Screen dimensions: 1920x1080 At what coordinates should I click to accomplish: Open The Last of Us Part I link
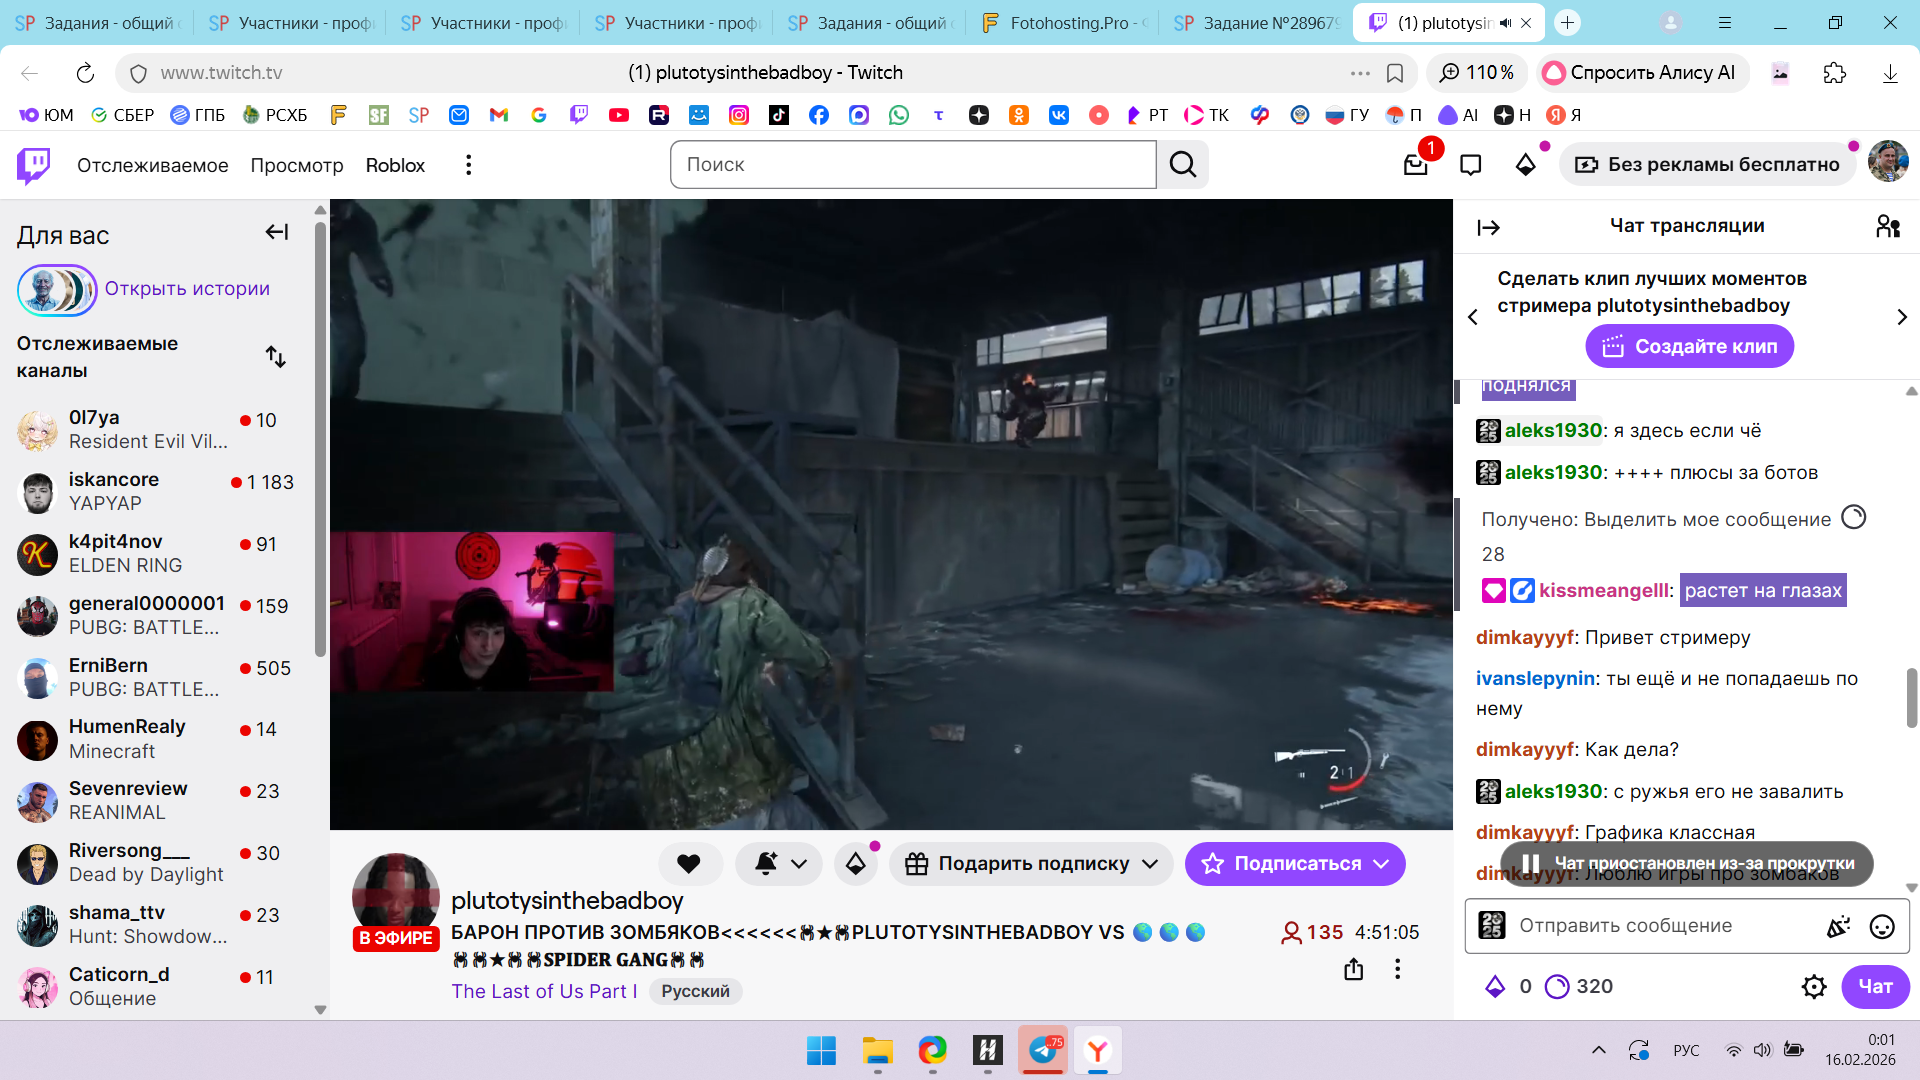point(544,991)
